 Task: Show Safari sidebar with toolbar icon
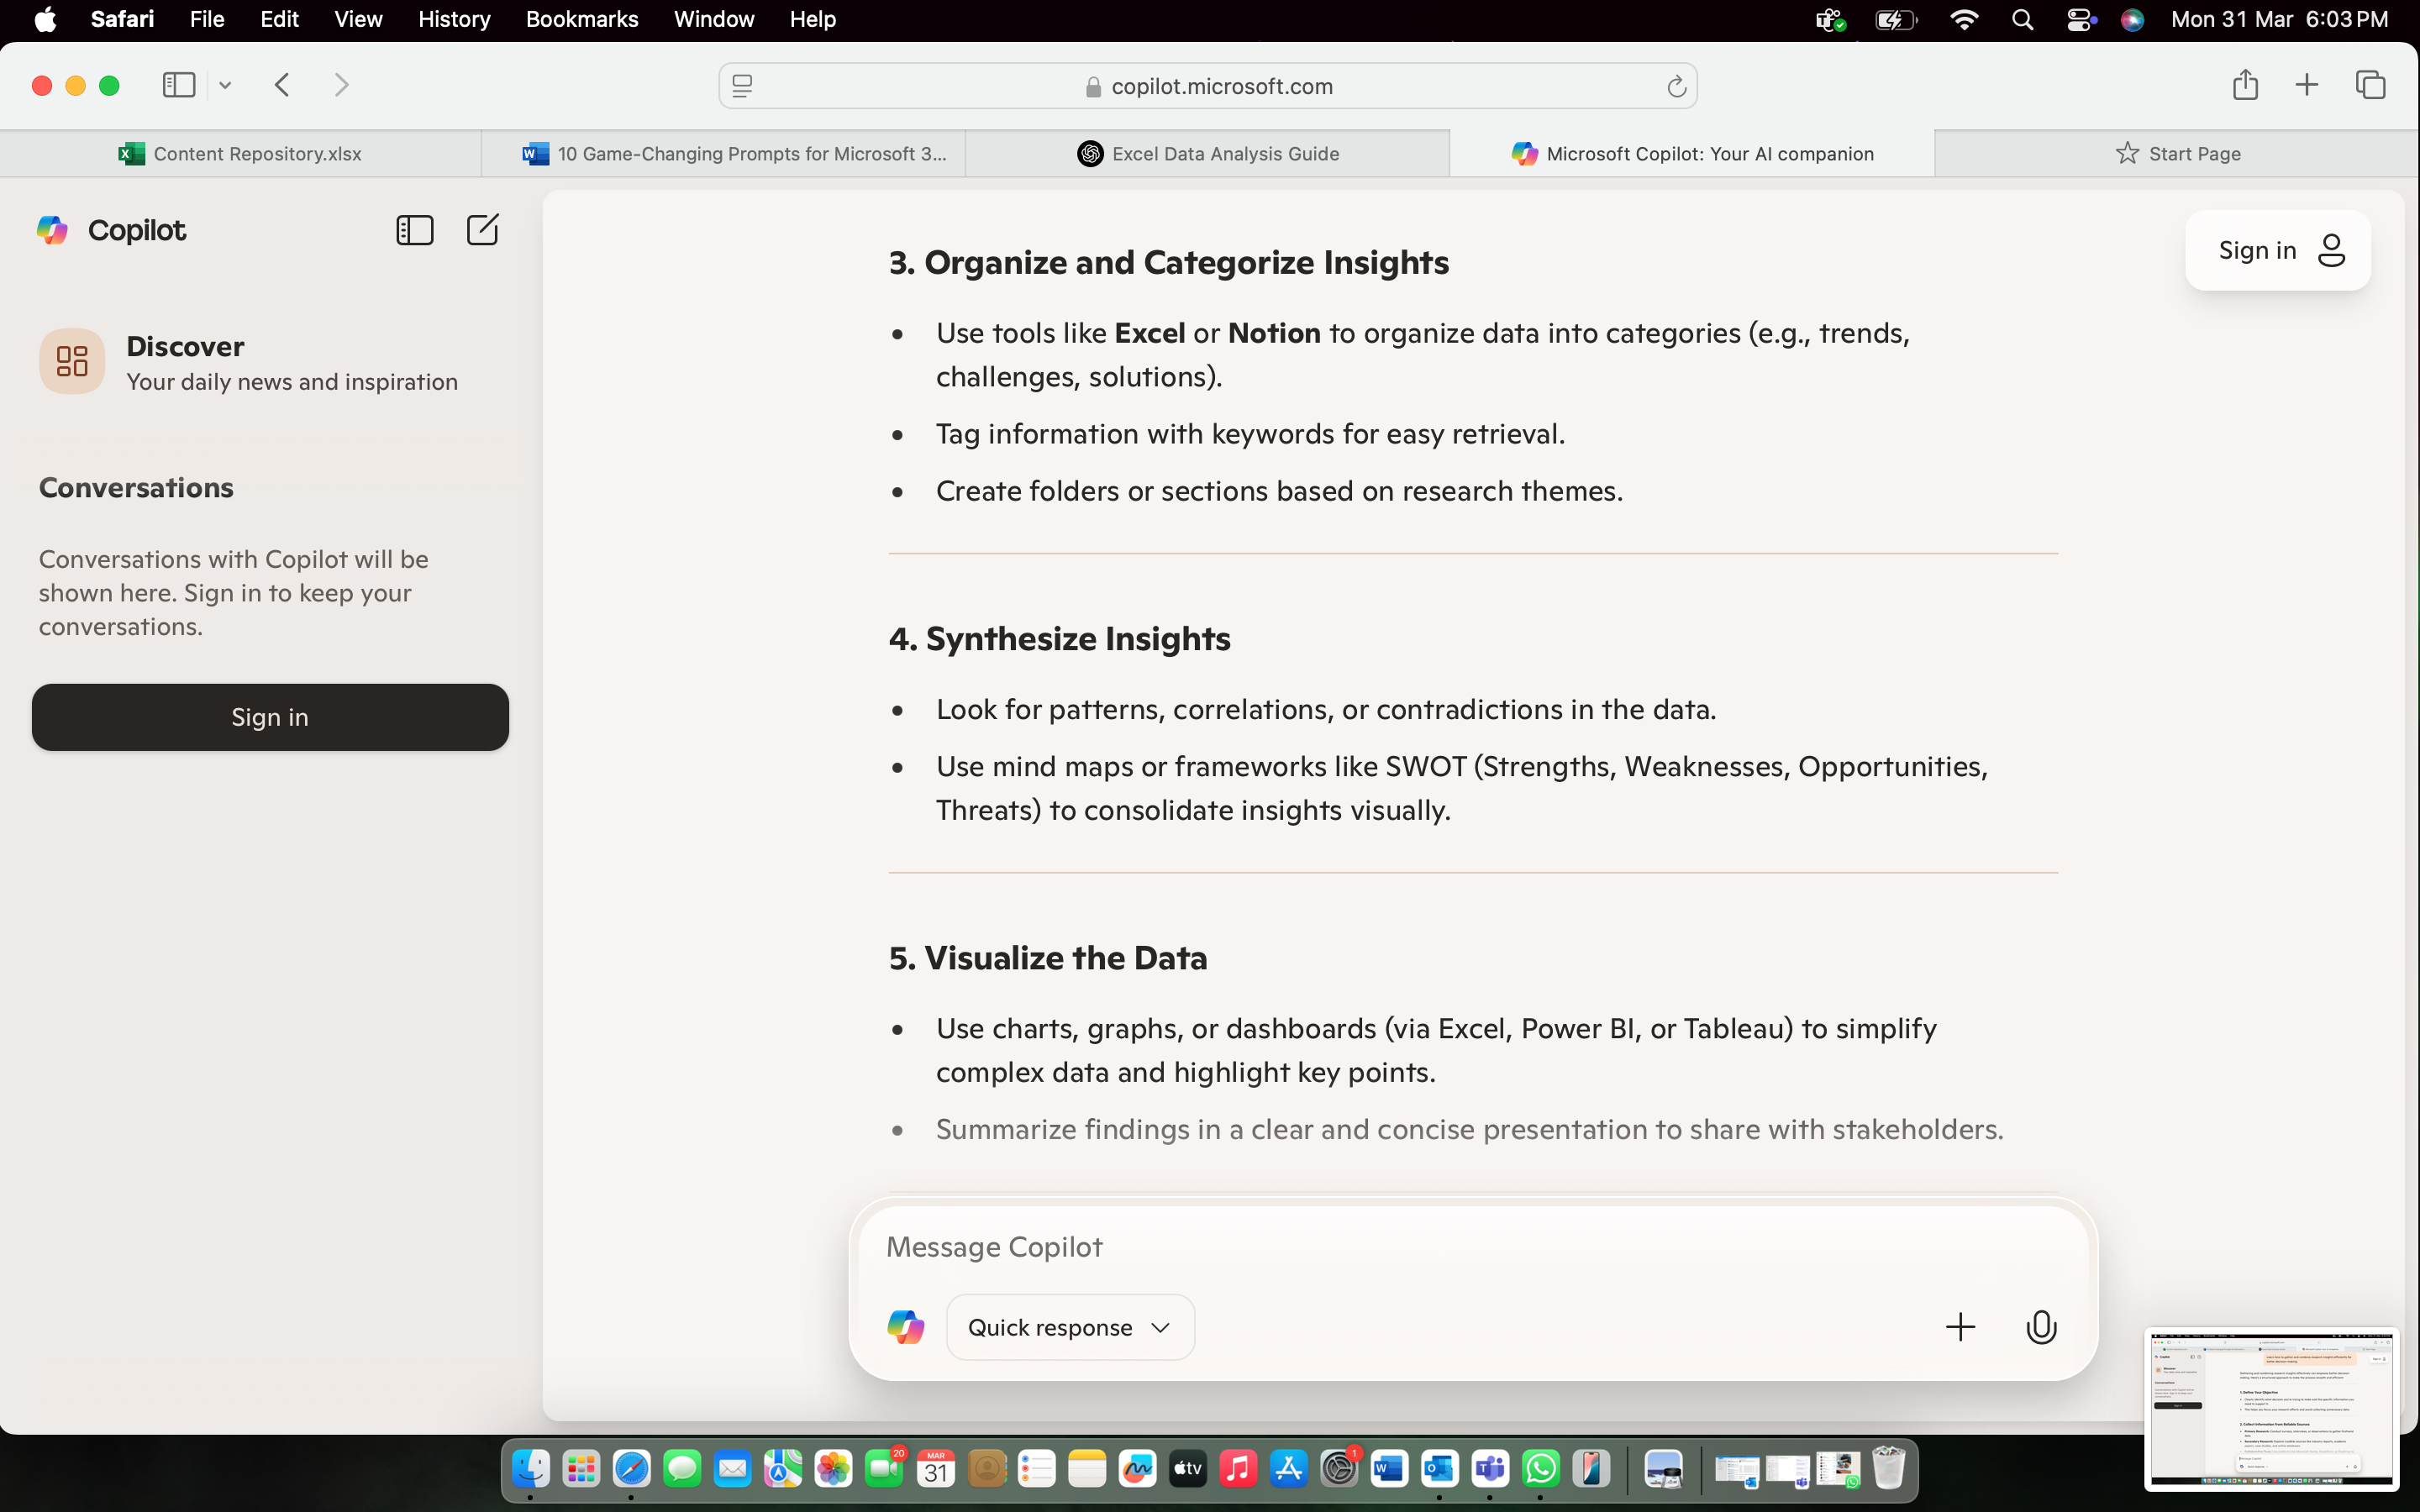[179, 85]
